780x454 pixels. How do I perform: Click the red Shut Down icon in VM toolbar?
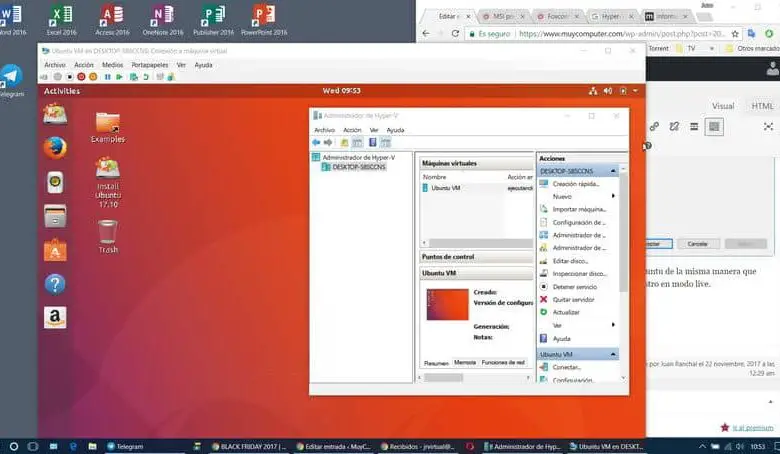[x=81, y=77]
